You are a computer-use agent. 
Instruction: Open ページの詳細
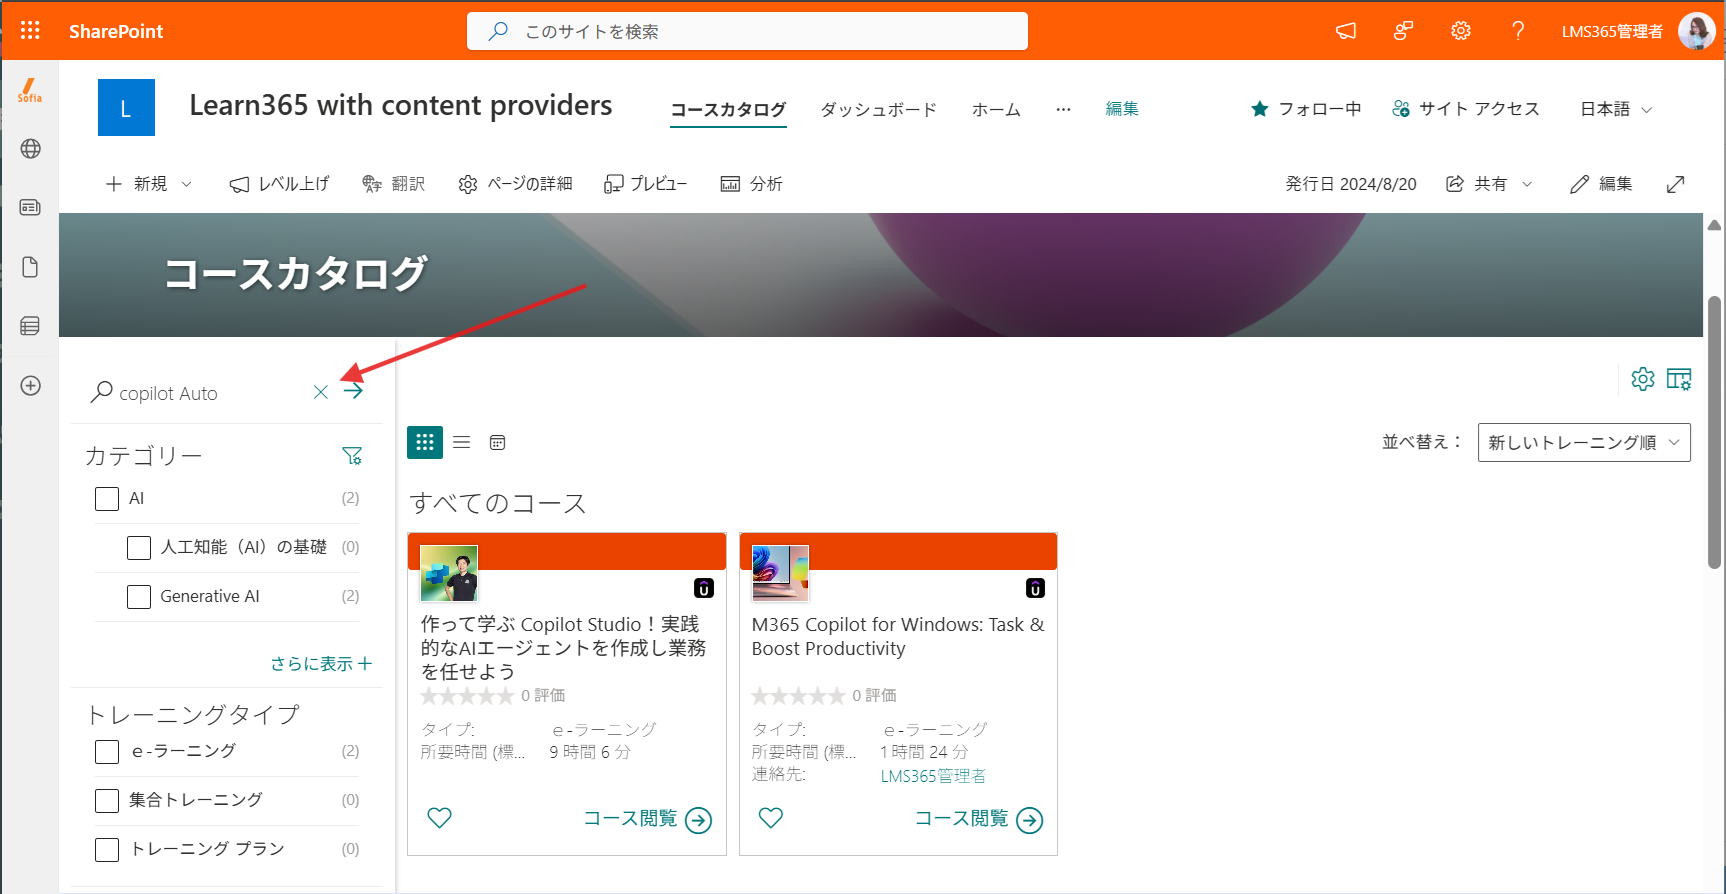(515, 184)
